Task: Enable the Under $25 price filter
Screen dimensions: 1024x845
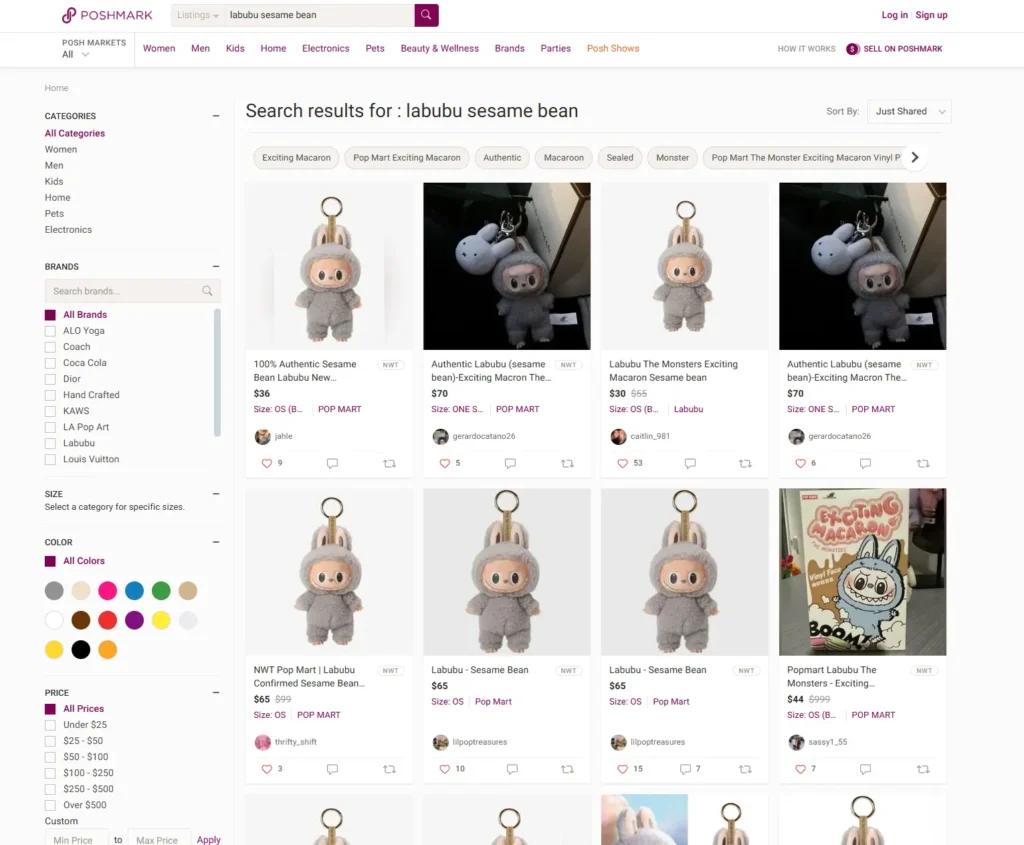Action: [50, 725]
